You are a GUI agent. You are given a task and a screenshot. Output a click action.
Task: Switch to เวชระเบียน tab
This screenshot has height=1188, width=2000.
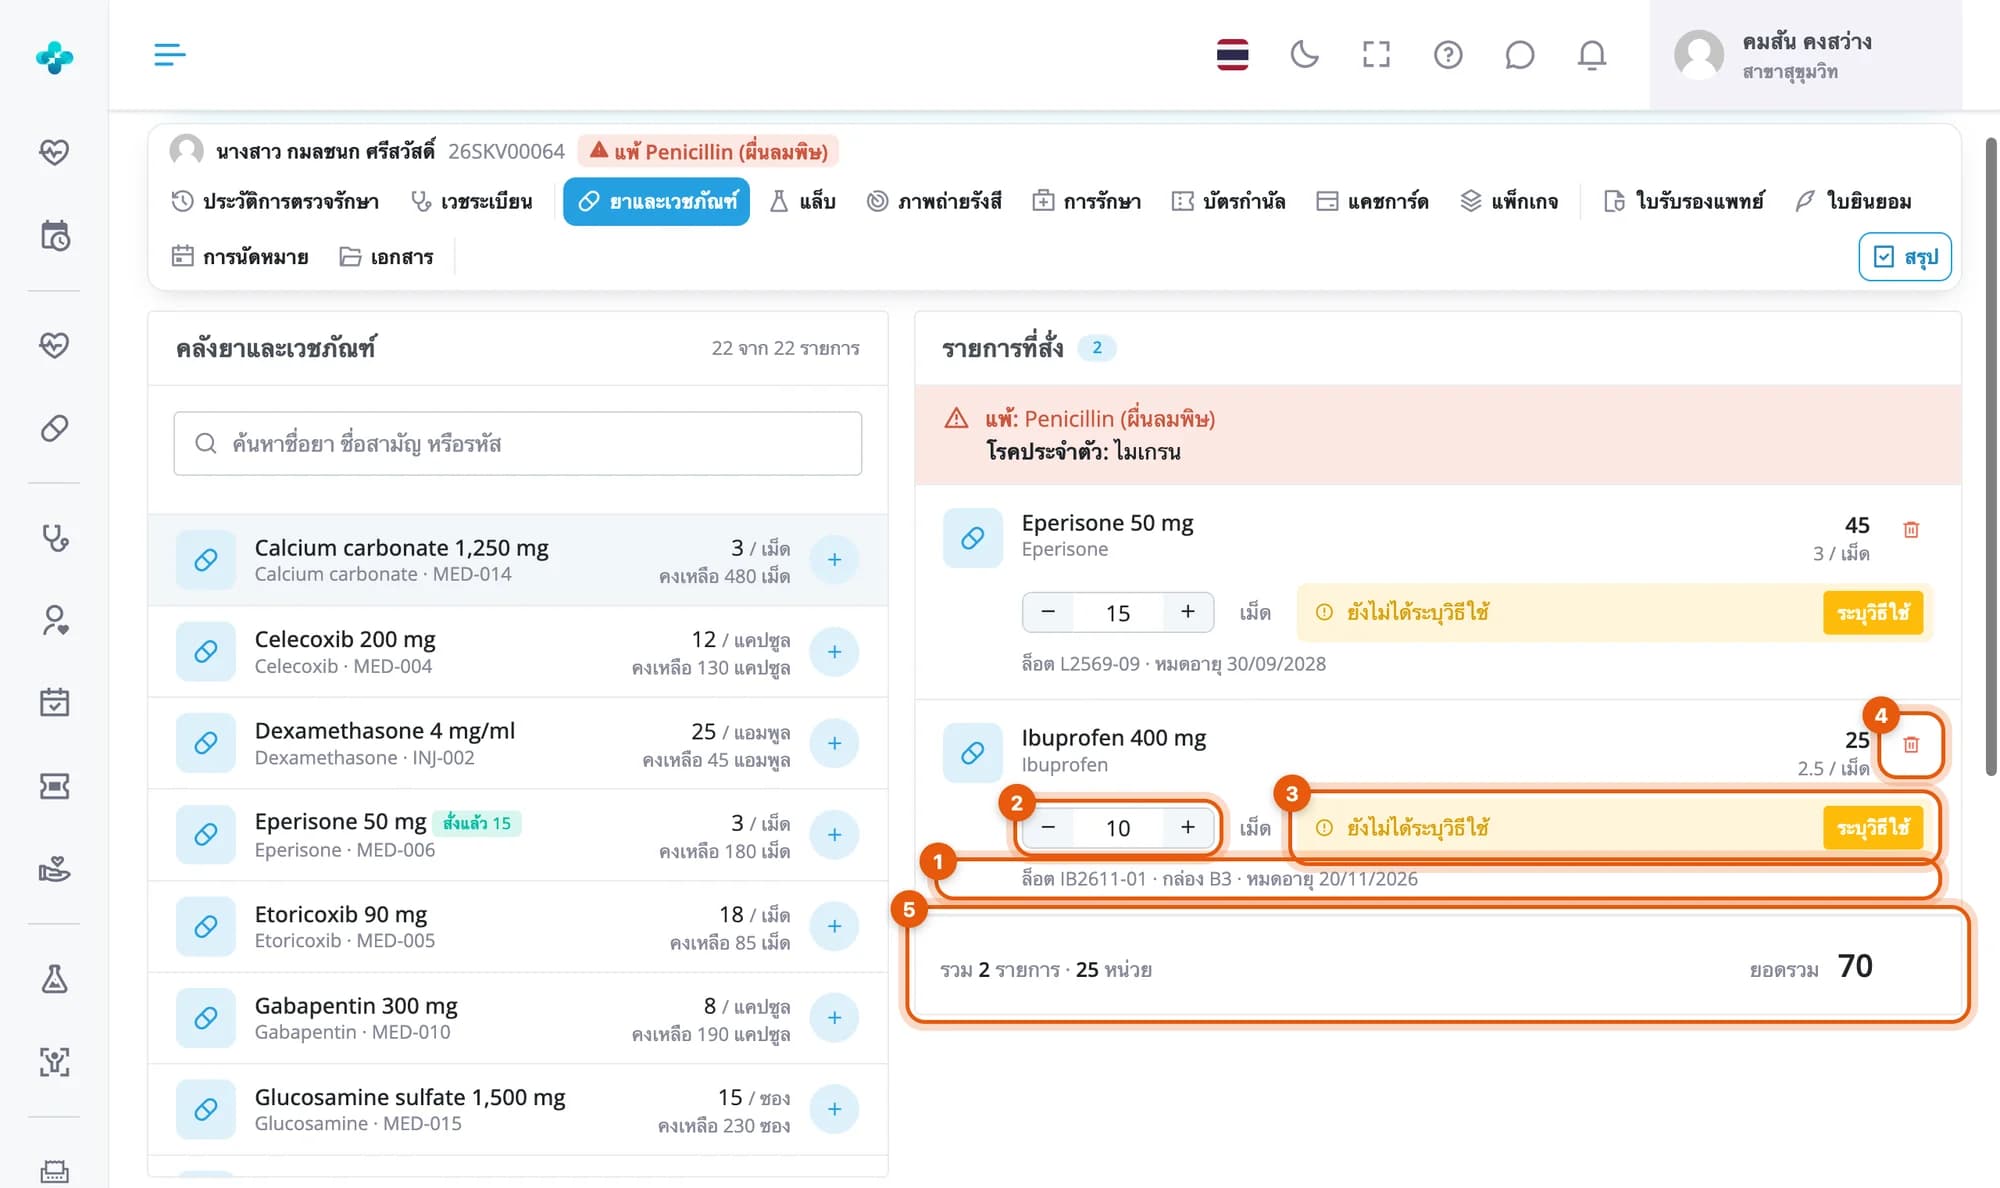[x=472, y=201]
